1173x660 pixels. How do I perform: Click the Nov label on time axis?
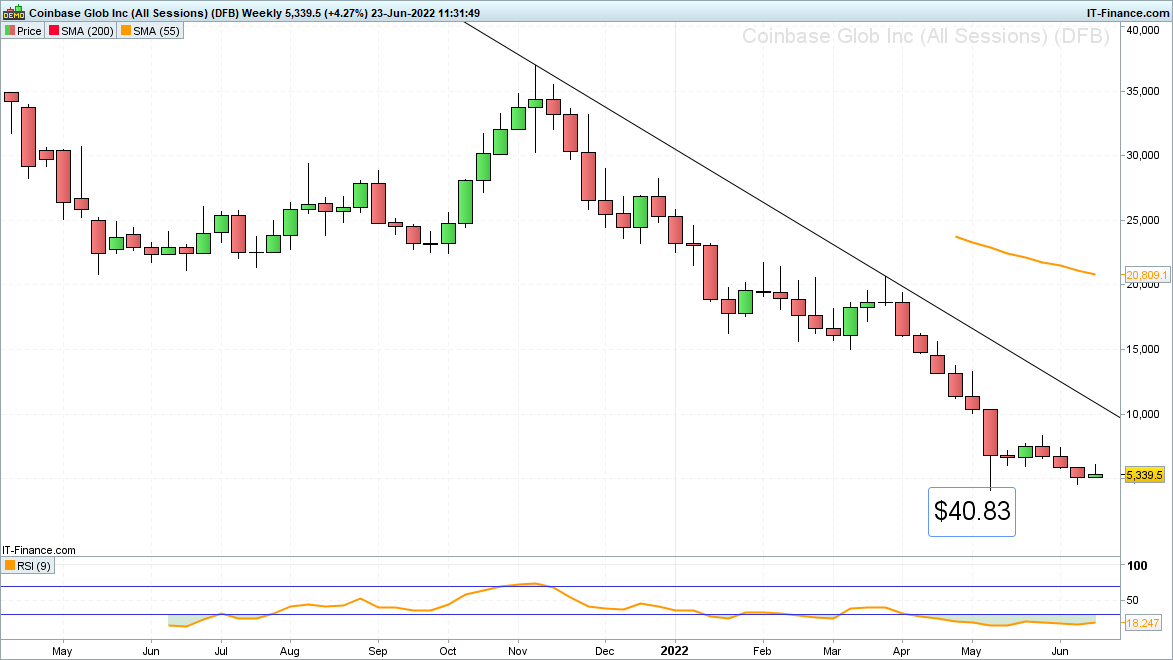click(518, 651)
